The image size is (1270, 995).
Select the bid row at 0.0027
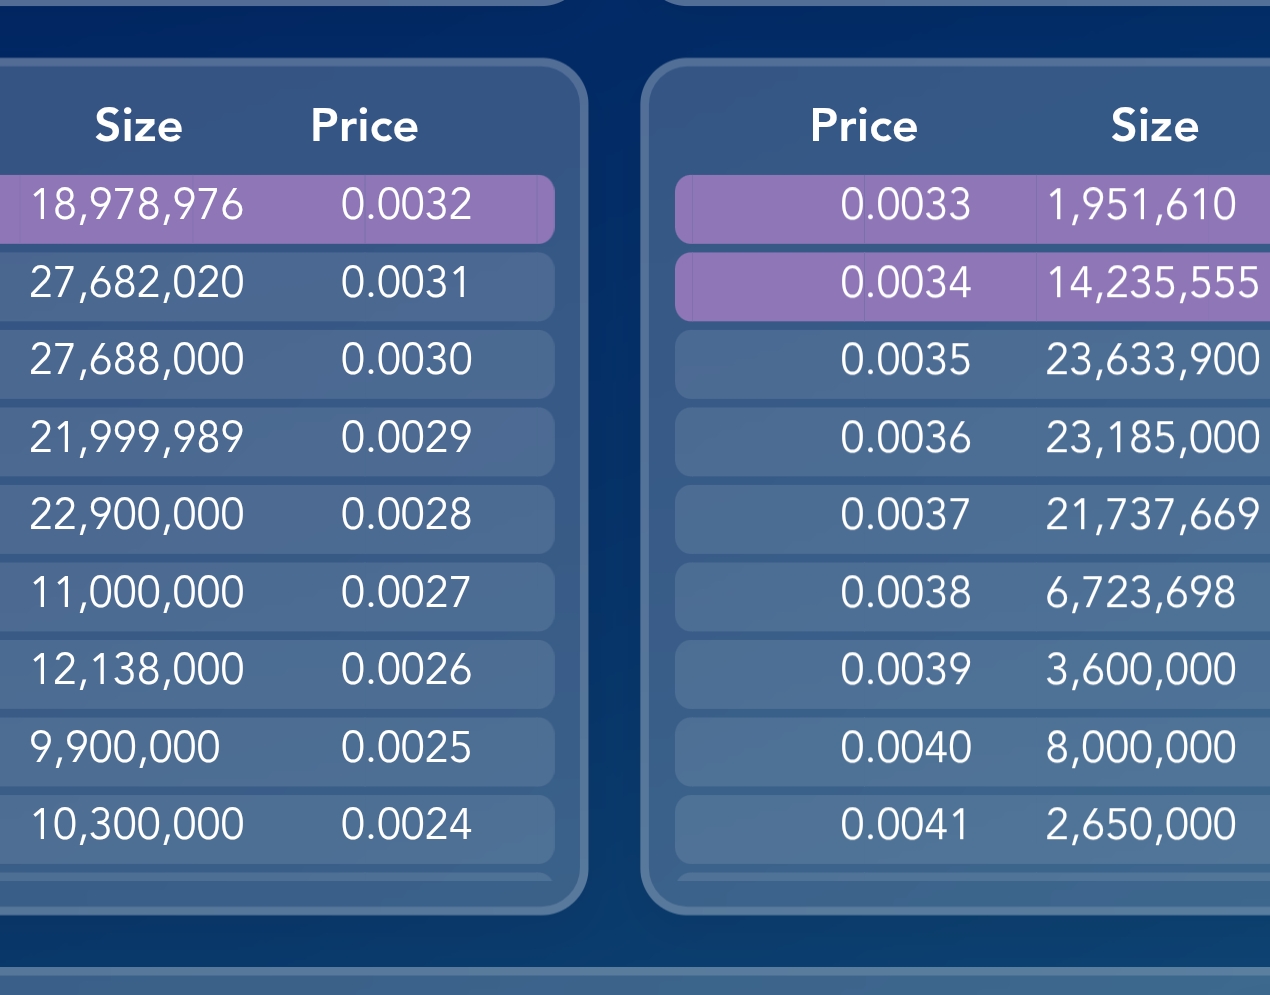click(x=277, y=596)
